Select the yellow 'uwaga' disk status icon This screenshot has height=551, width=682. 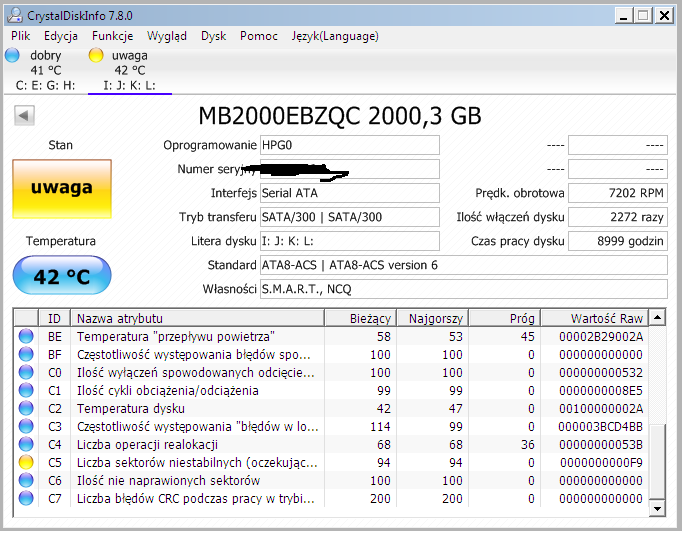click(96, 55)
